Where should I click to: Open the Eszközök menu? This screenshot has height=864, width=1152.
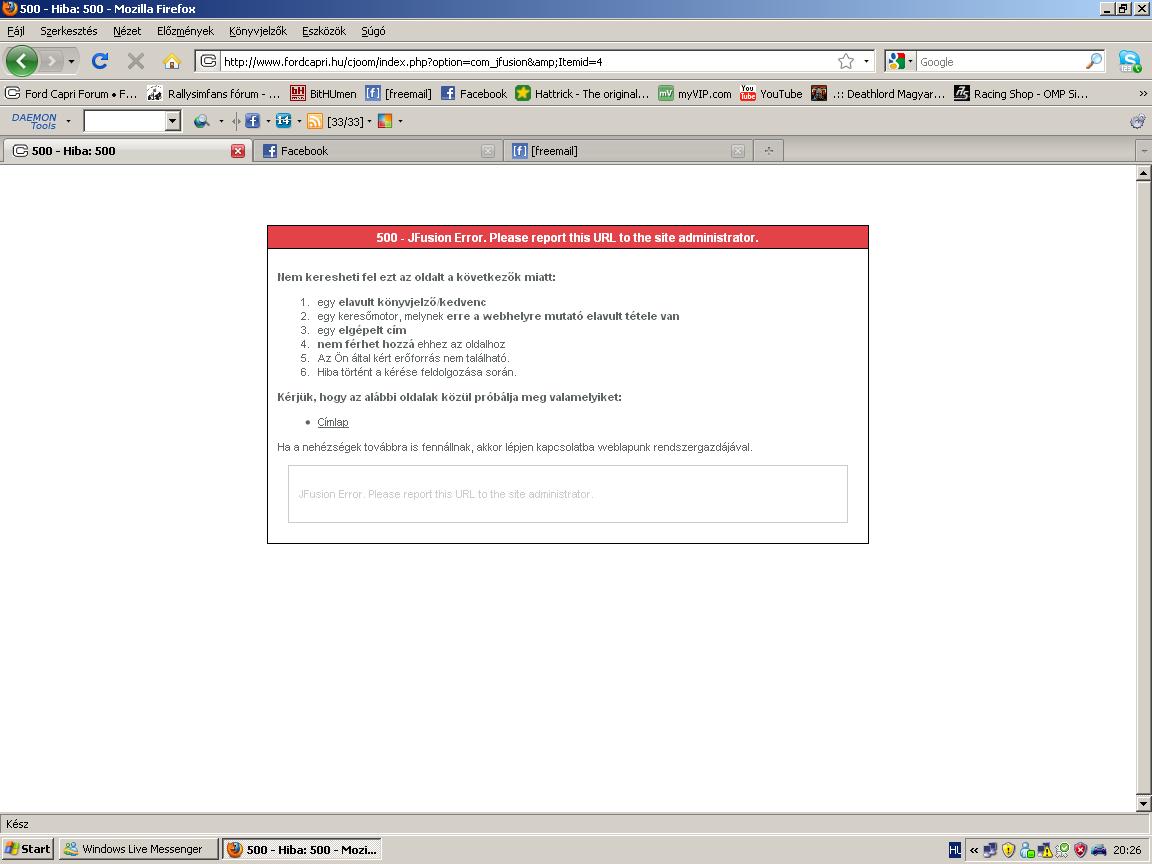tap(323, 31)
